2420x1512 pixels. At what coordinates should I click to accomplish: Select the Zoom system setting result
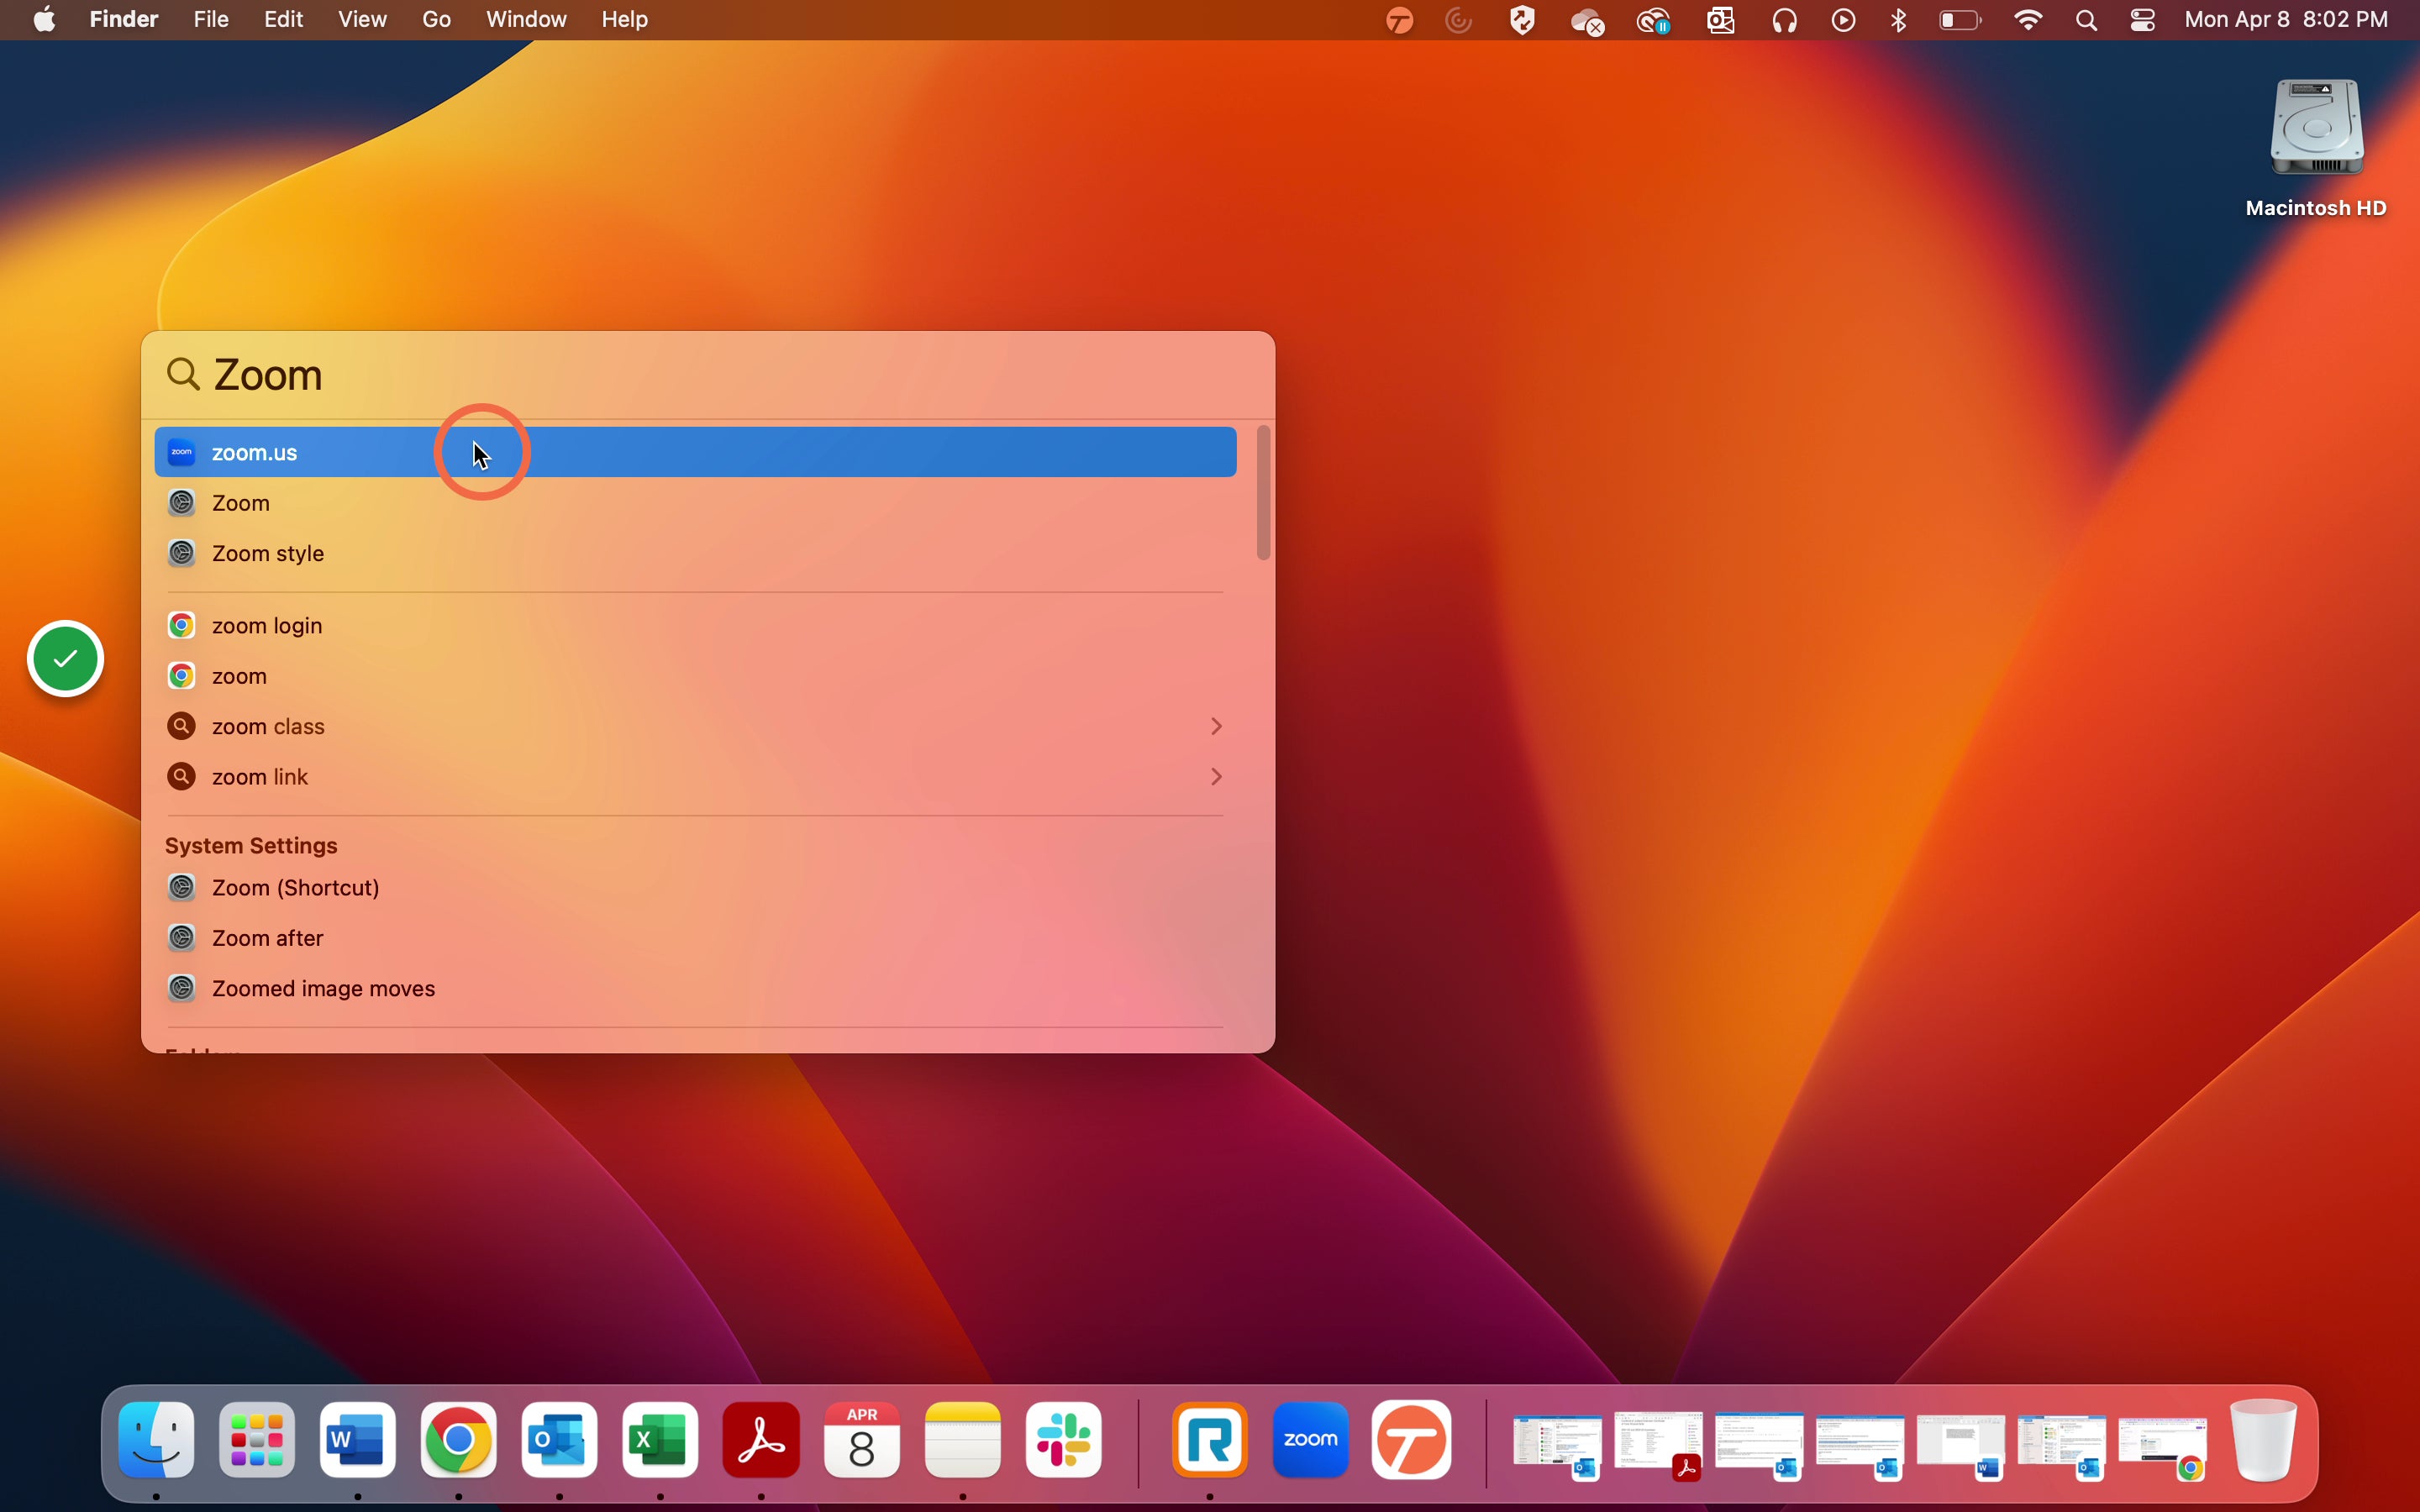[x=695, y=503]
